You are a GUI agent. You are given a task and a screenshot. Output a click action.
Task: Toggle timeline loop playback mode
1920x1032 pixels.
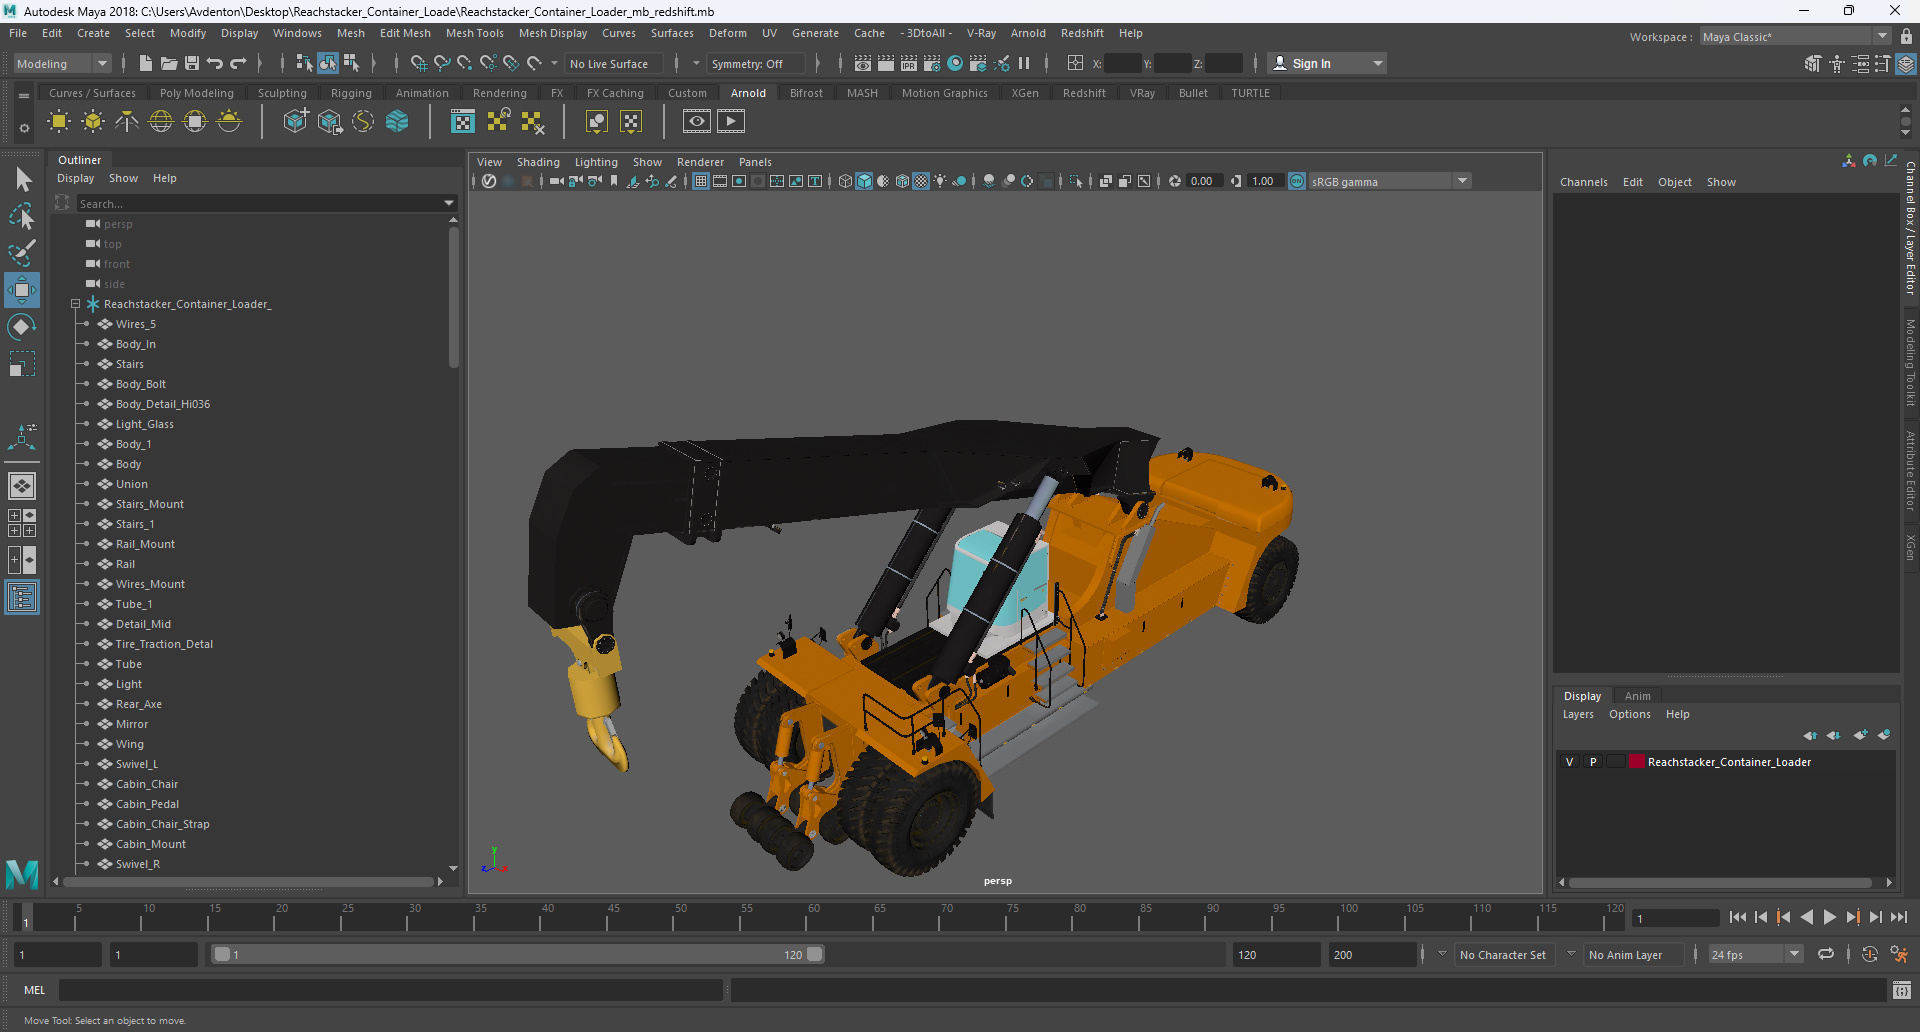[x=1826, y=954]
